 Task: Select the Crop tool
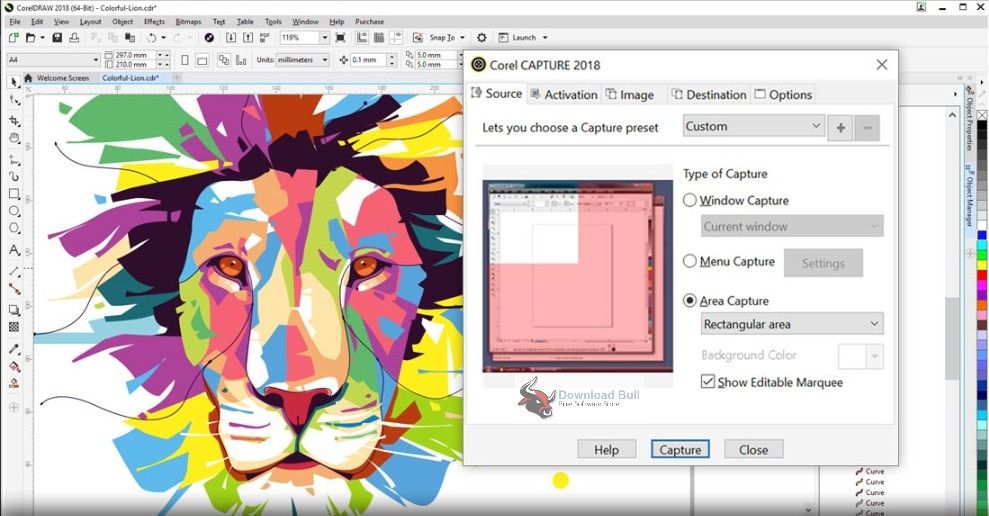(x=14, y=120)
